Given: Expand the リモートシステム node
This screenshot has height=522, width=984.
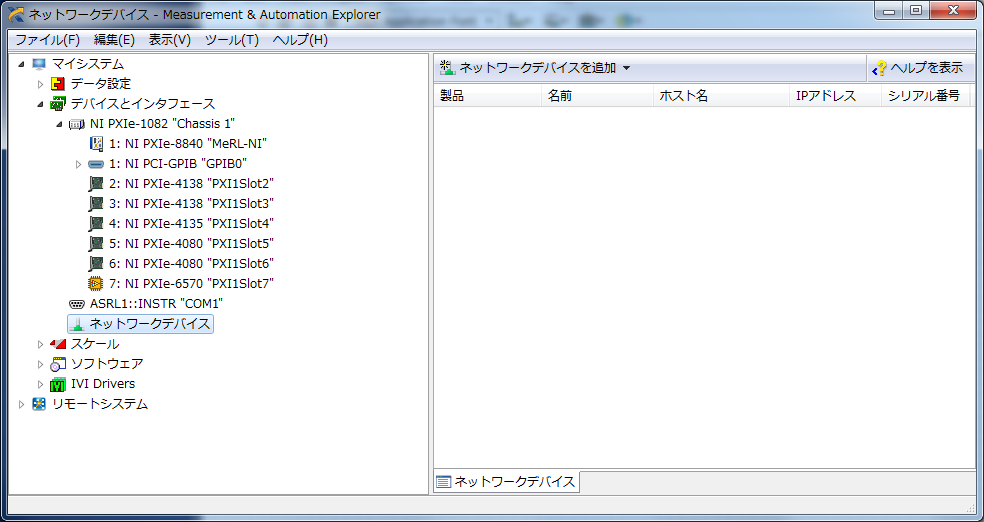Looking at the screenshot, I should click(21, 405).
